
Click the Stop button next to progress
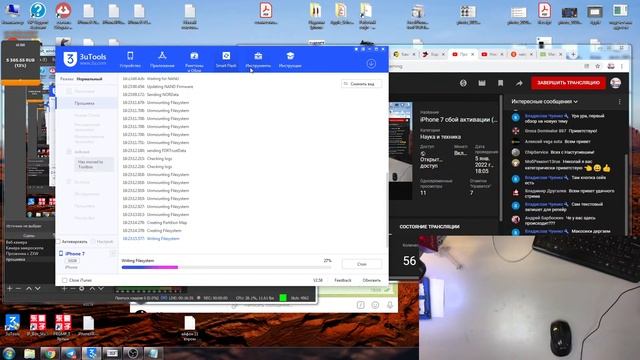click(362, 264)
